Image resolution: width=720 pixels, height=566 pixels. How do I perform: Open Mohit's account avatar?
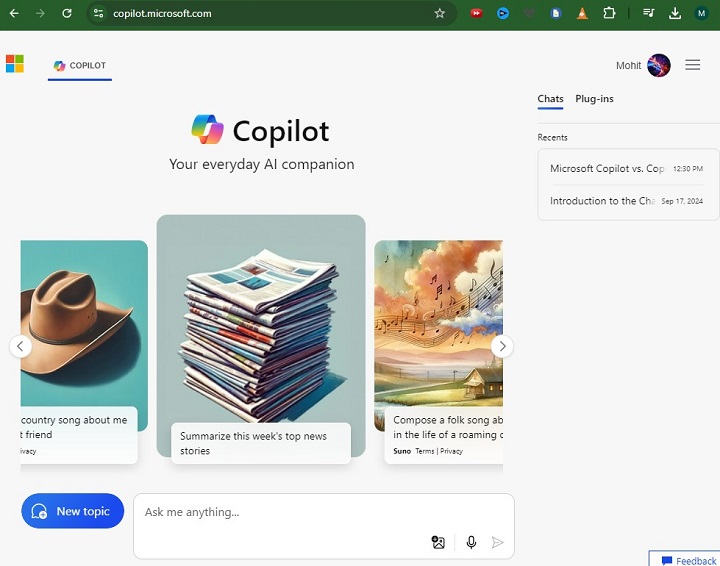658,65
